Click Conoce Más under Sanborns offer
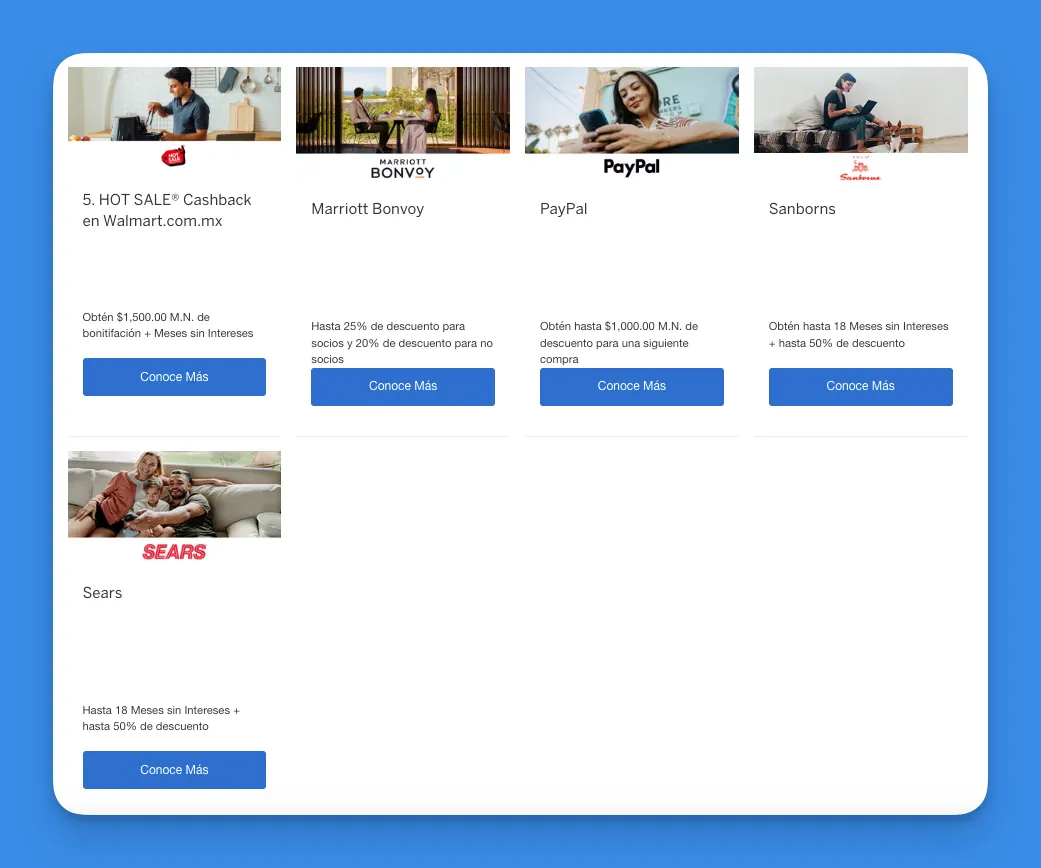This screenshot has height=868, width=1041. [x=860, y=387]
